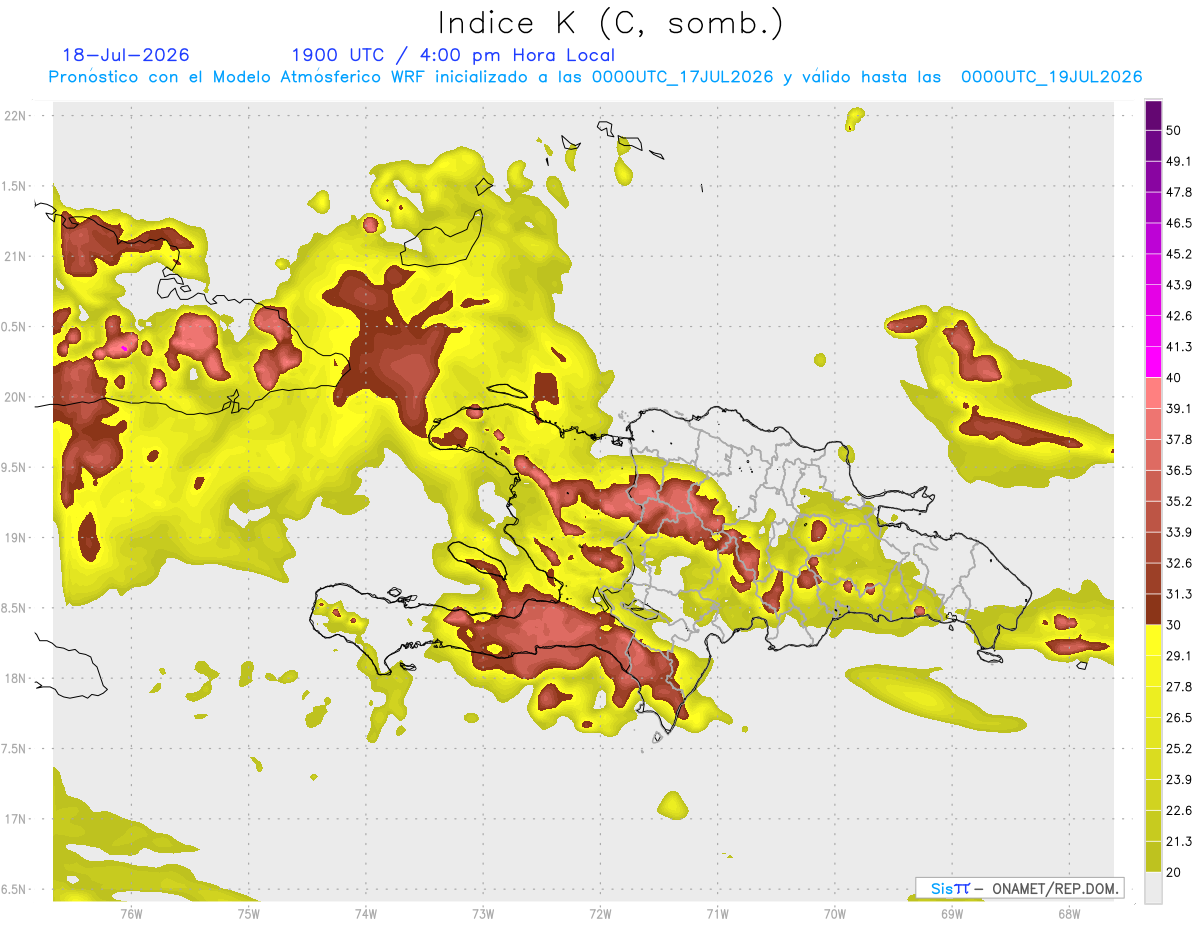Pick the dark purple swatch above 50
The image size is (1200, 927).
[1153, 115]
